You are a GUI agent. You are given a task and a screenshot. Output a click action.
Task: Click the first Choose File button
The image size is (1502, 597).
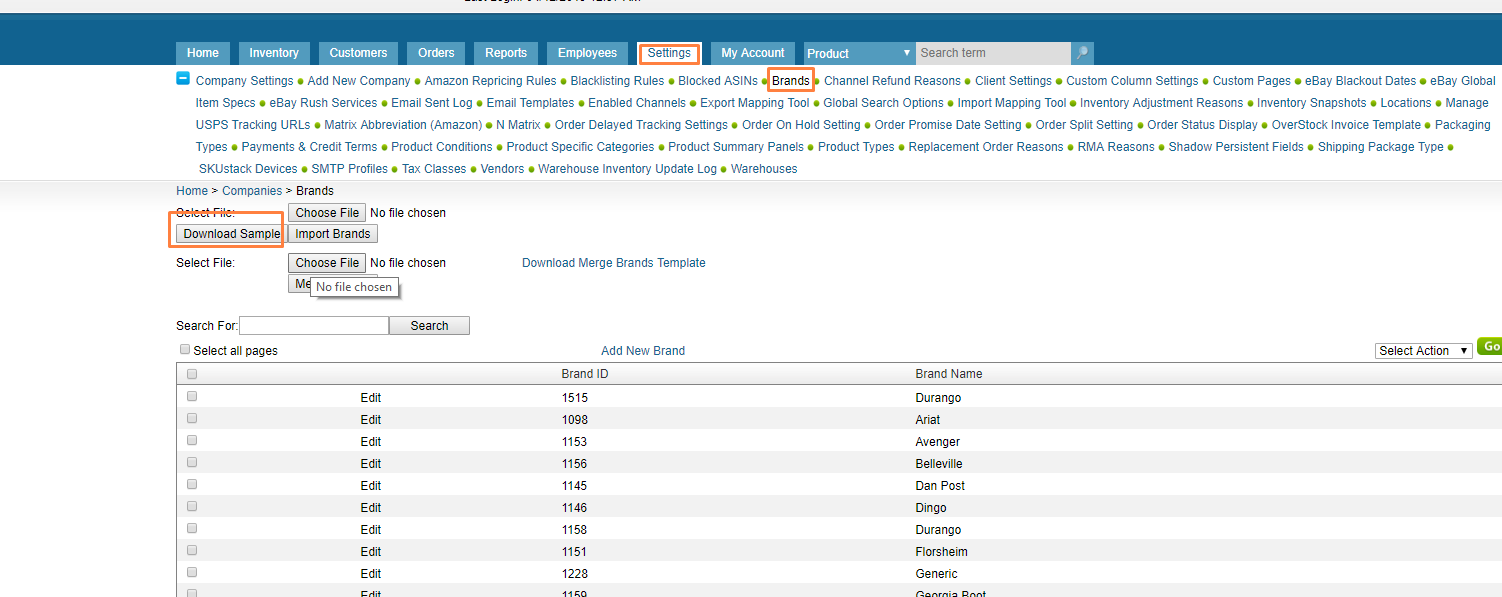(x=327, y=213)
